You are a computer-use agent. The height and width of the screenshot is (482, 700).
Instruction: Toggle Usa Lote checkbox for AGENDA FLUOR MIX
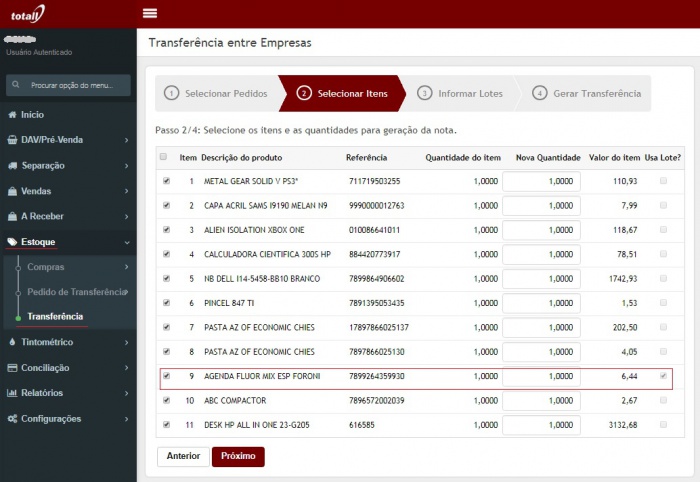pyautogui.click(x=663, y=376)
